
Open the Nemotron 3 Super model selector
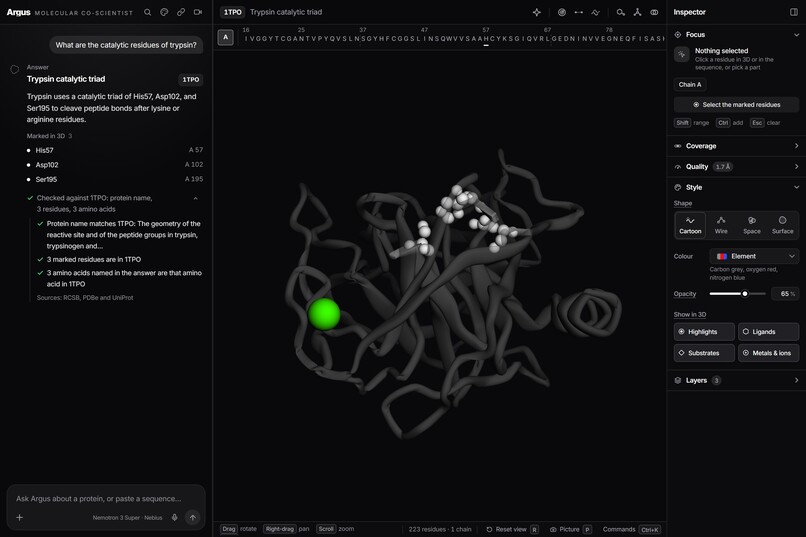(x=127, y=518)
